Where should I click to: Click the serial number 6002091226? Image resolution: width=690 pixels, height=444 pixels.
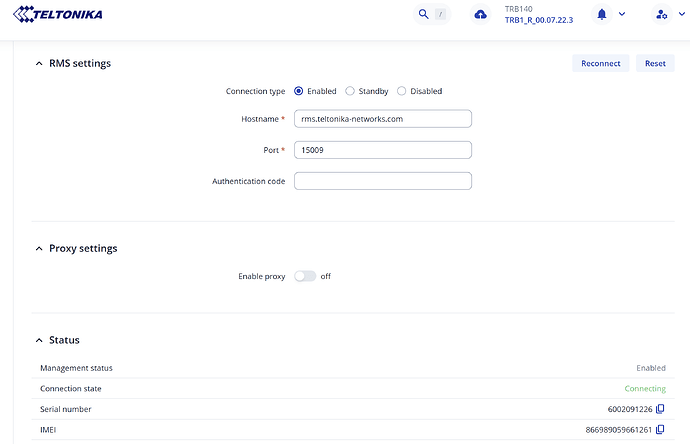pyautogui.click(x=630, y=409)
